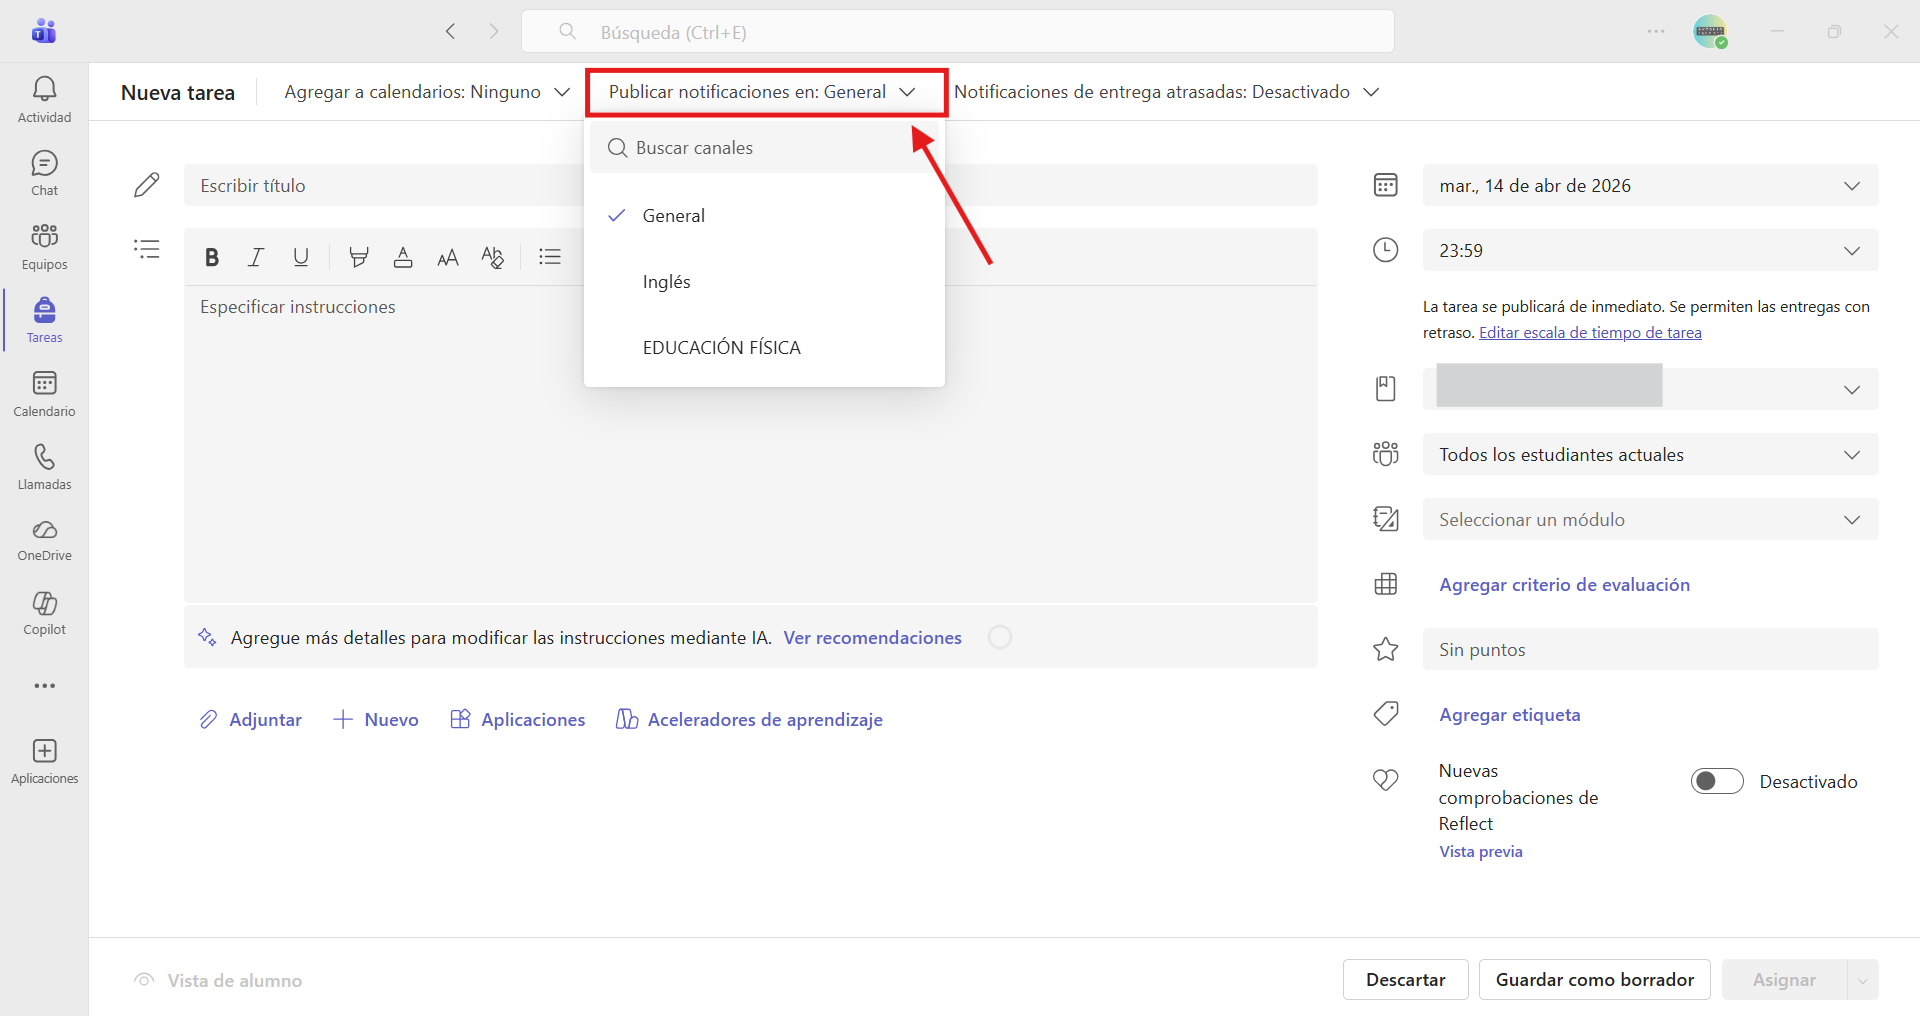Click Agregar etiqueta link
The height and width of the screenshot is (1016, 1920).
[1509, 715]
